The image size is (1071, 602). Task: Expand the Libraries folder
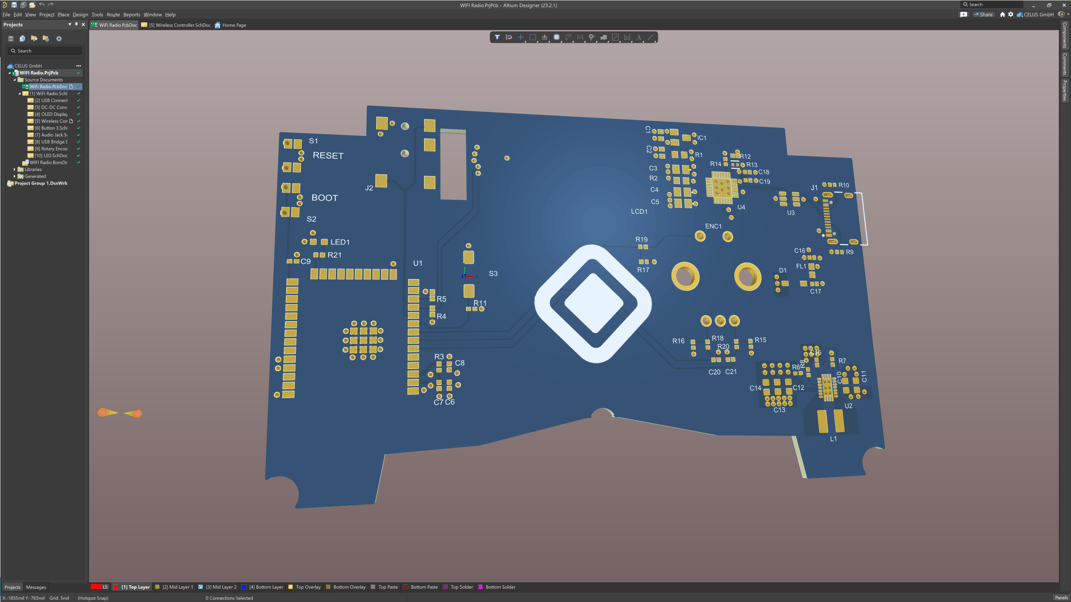tap(14, 169)
